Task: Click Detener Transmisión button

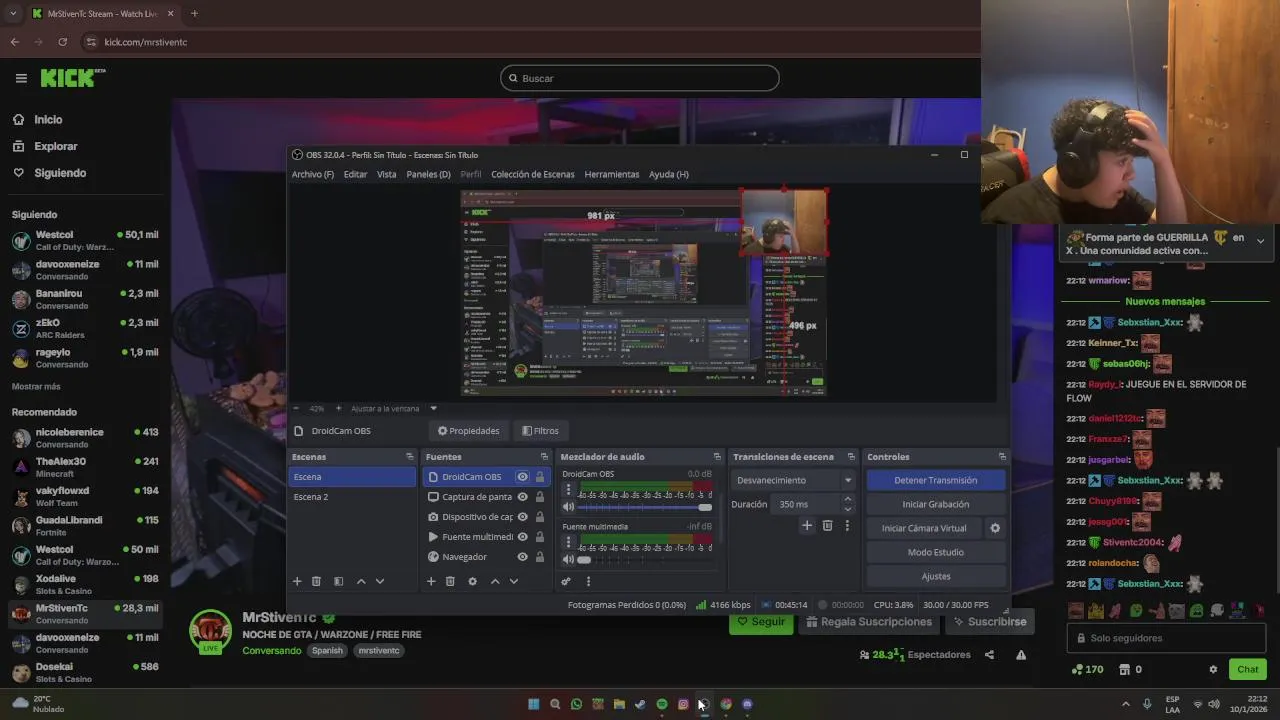Action: (936, 480)
